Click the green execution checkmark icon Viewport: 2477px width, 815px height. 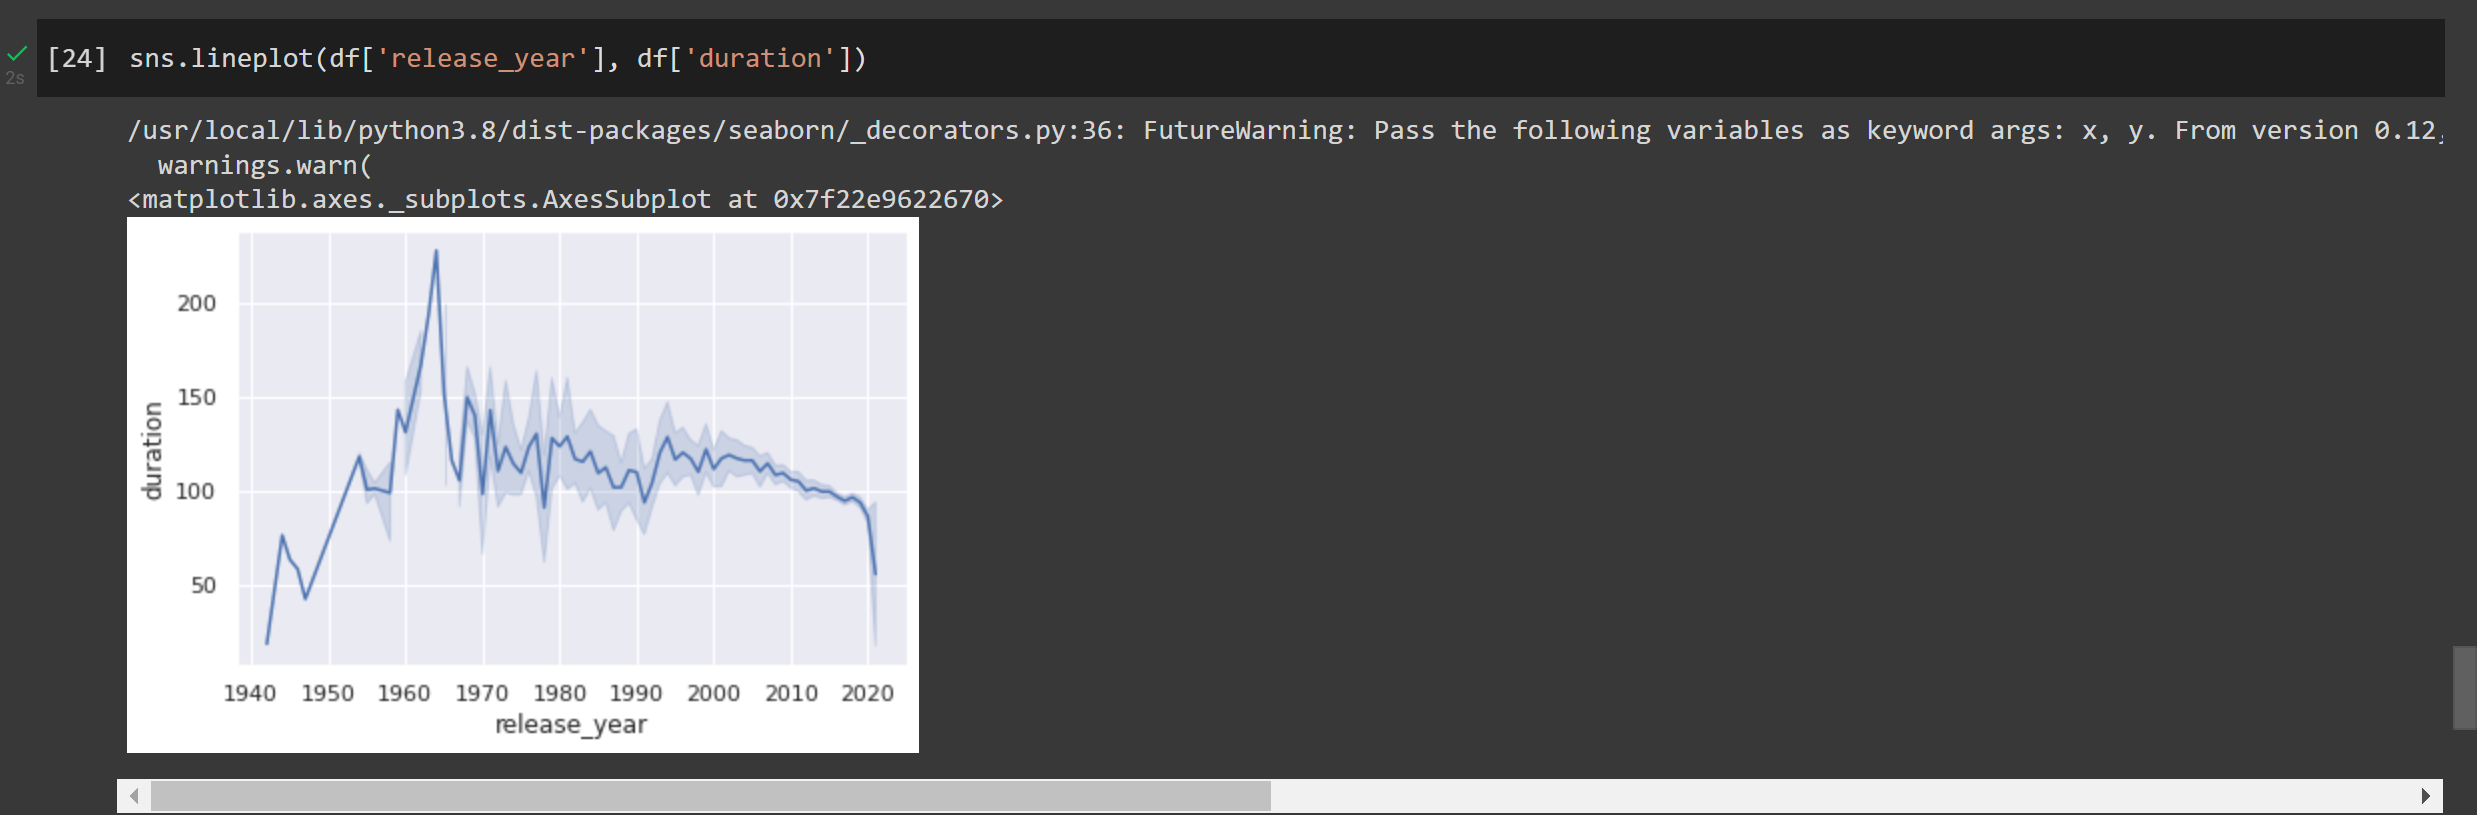(17, 53)
